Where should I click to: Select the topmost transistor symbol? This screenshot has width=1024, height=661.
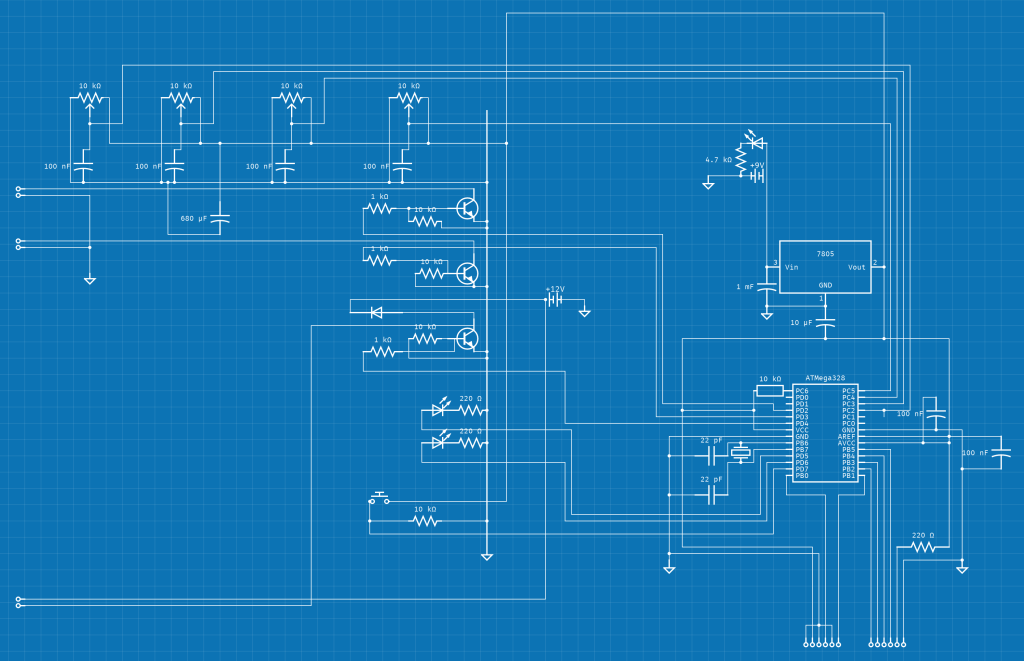tap(467, 209)
